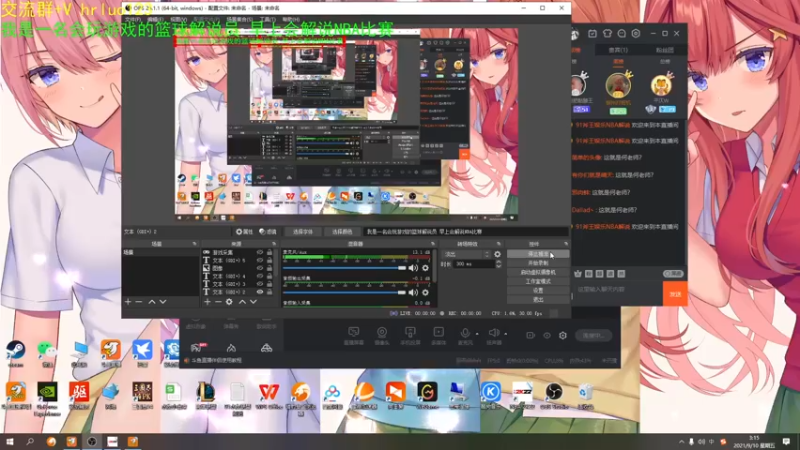The height and width of the screenshot is (450, 800).
Task: Toggle visibility eye for 文本 (GDI+) 2 source
Action: tap(260, 292)
